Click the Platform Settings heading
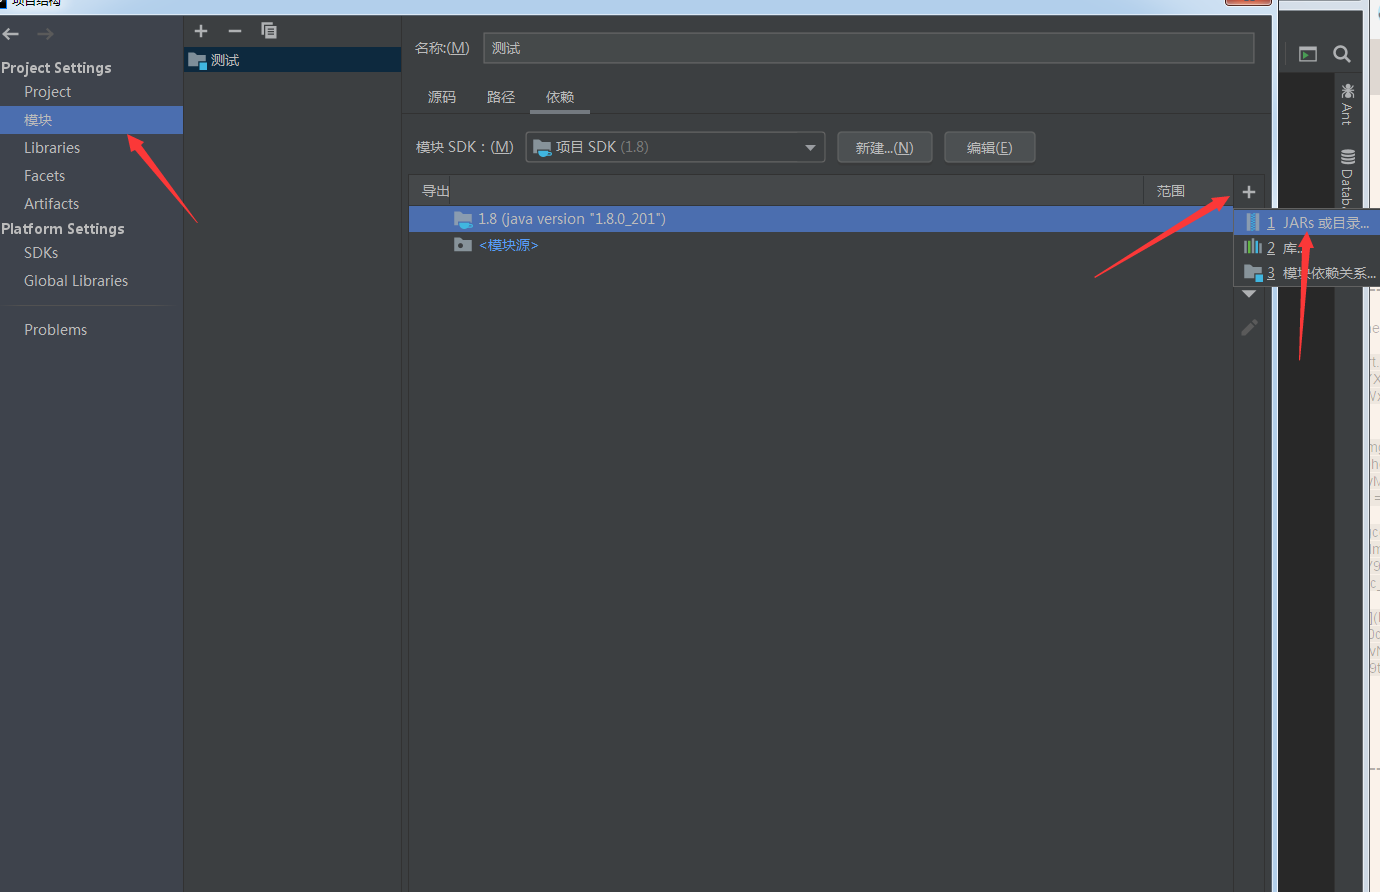1380x892 pixels. 63,229
